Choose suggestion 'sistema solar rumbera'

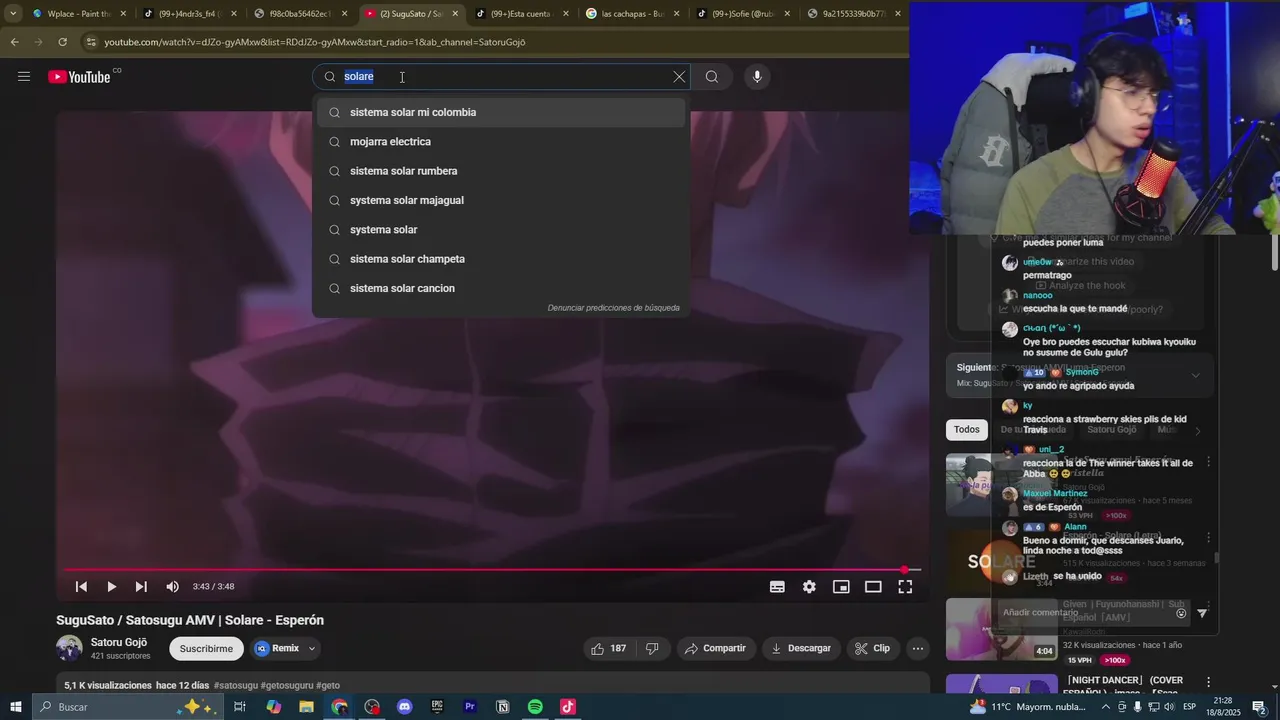click(501, 171)
